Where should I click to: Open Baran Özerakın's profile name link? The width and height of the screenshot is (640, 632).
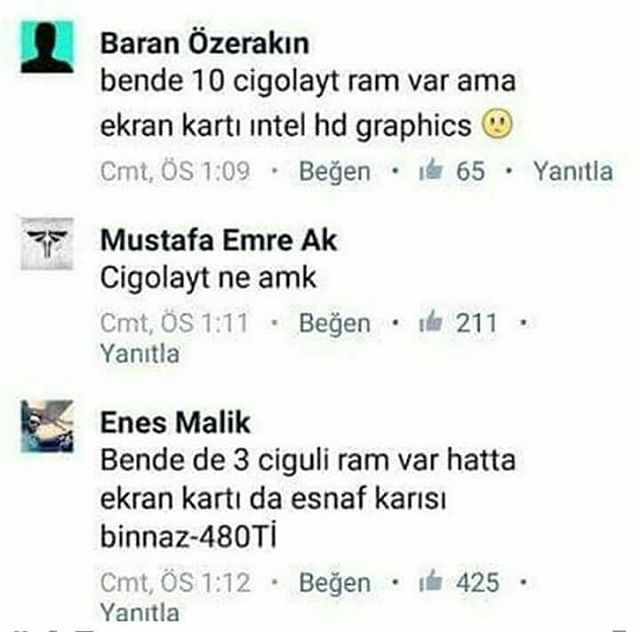tap(204, 43)
